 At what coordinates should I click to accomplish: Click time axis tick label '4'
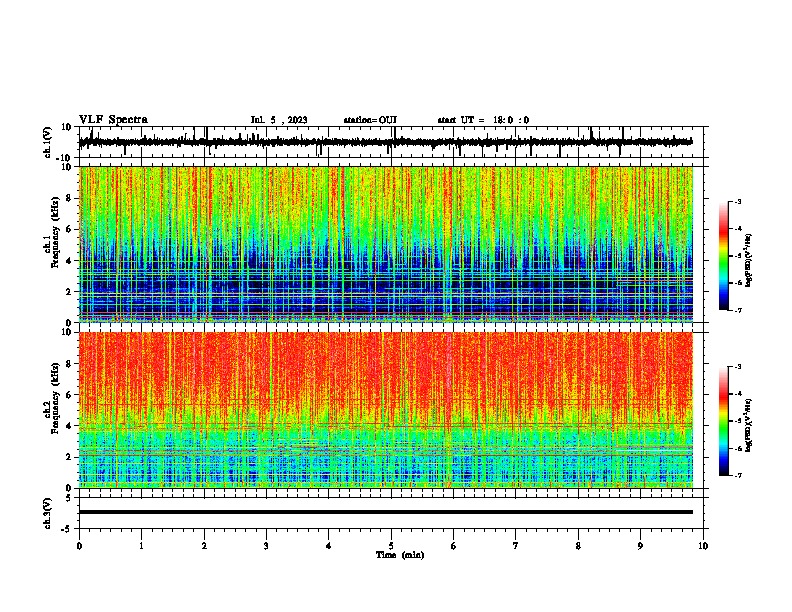coord(329,546)
